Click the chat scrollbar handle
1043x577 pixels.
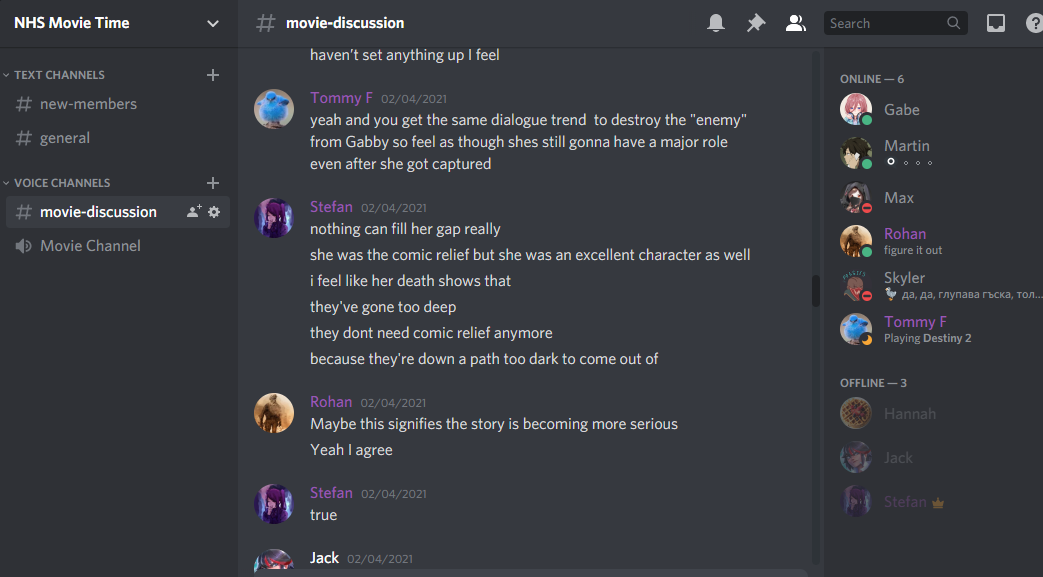[816, 291]
